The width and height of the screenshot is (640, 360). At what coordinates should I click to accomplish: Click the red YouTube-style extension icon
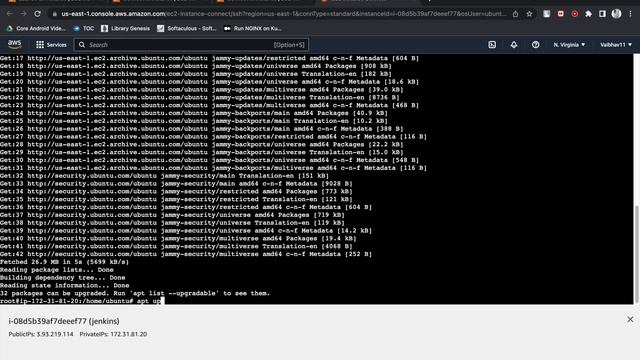pyautogui.click(x=561, y=14)
